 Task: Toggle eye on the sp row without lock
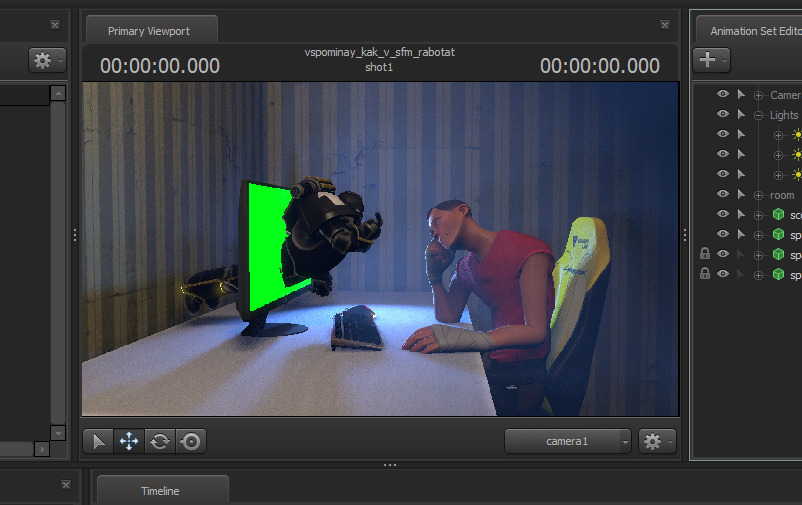[722, 234]
